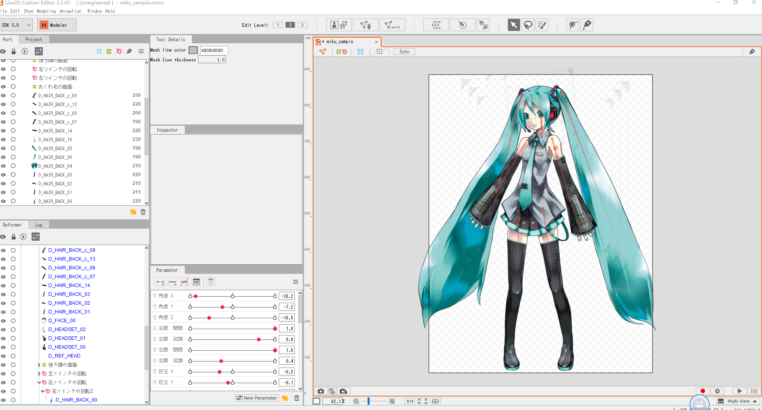Viewport: 762px width, 410px height.
Task: Click the New Parameter button
Action: [256, 398]
